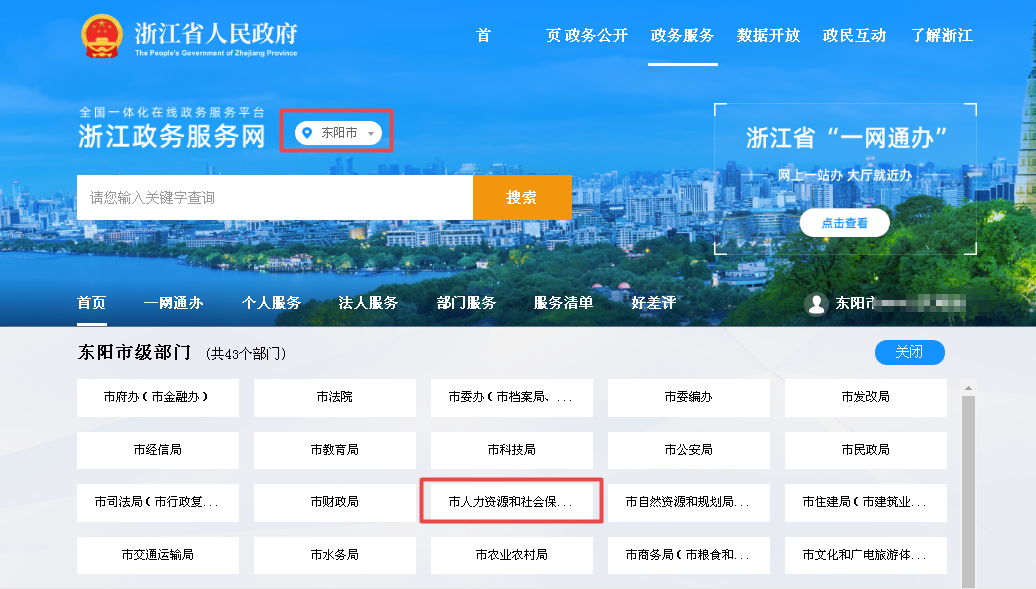Select the 市教育局 department

pos(335,450)
